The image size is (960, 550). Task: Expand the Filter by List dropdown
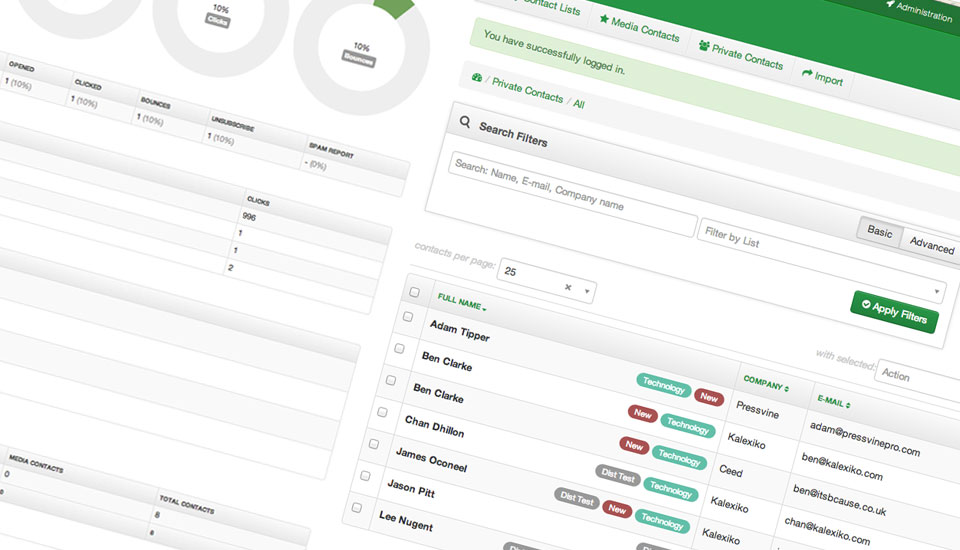click(937, 291)
